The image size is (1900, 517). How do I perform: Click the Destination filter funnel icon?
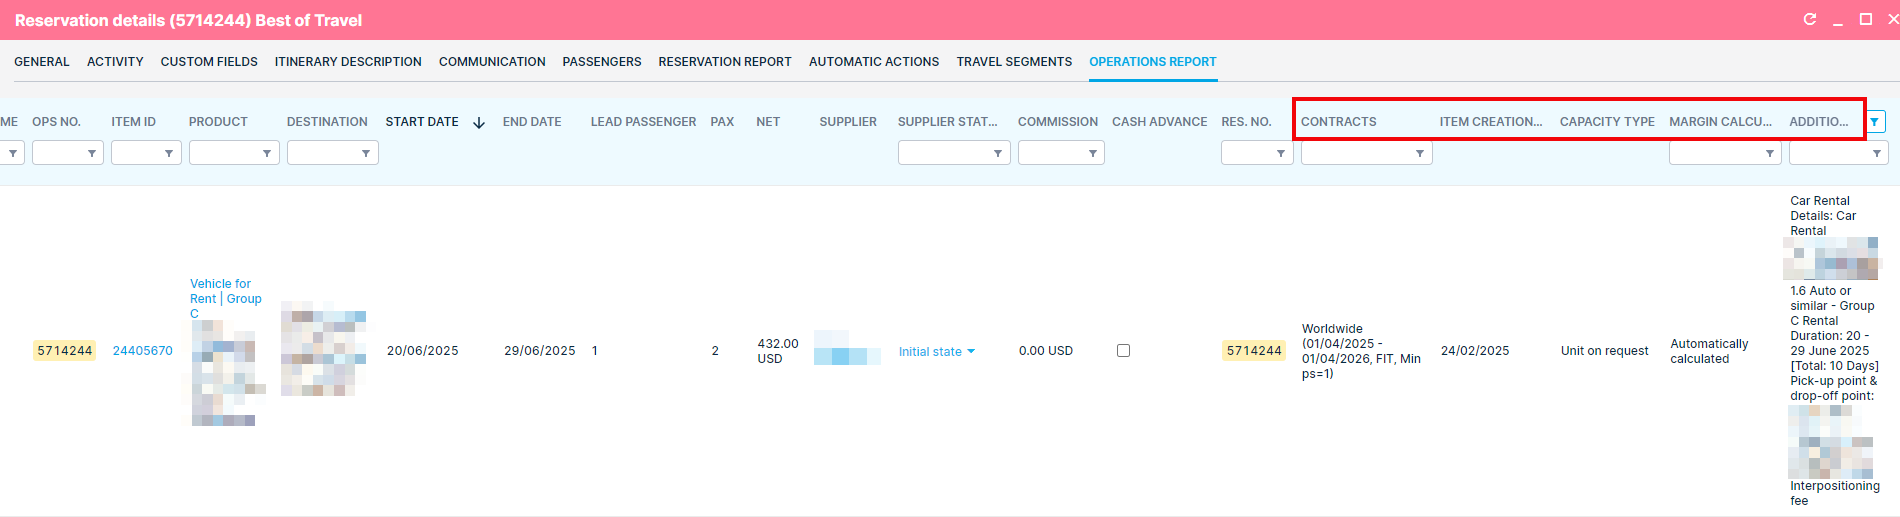[366, 154]
